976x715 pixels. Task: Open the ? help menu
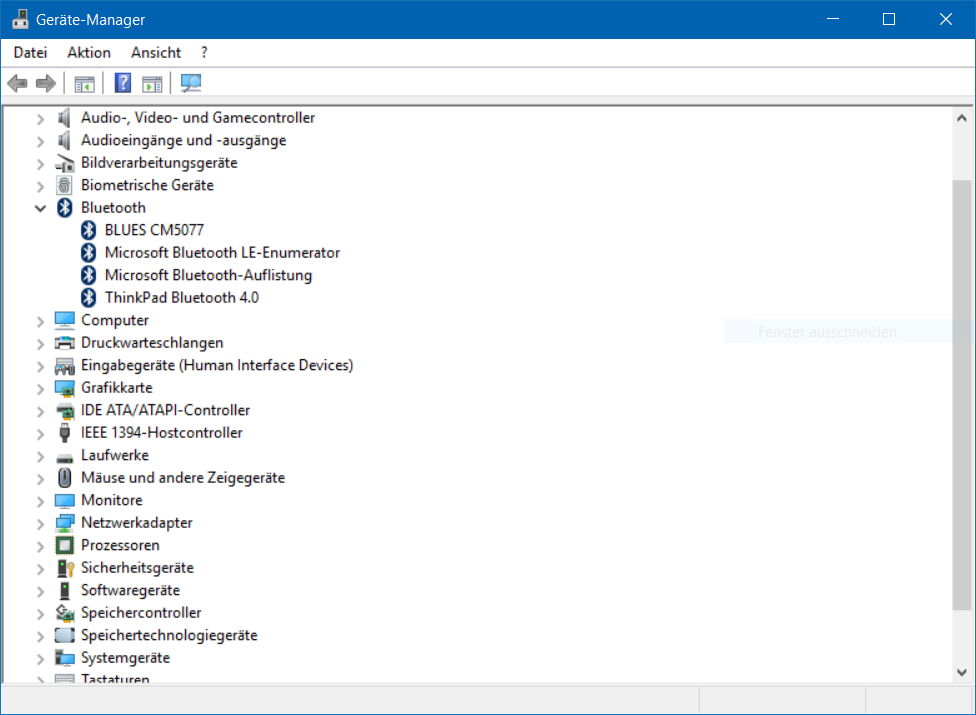(204, 53)
